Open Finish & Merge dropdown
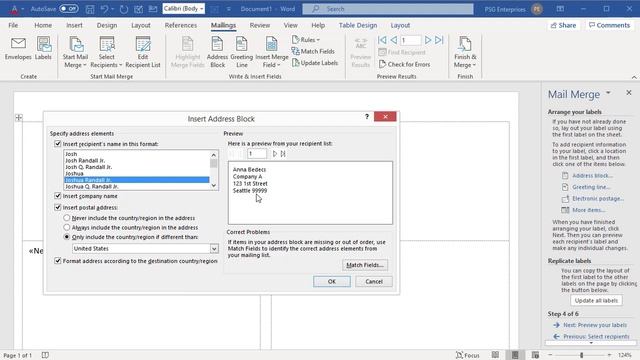Image resolution: width=640 pixels, height=360 pixels. point(465,52)
